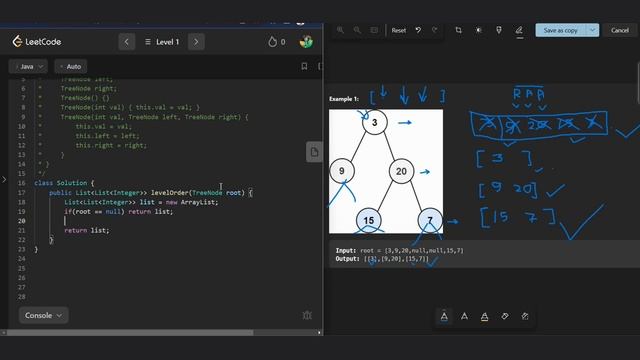Click the Cancel button
Screen dimensions: 640x360
620,30
